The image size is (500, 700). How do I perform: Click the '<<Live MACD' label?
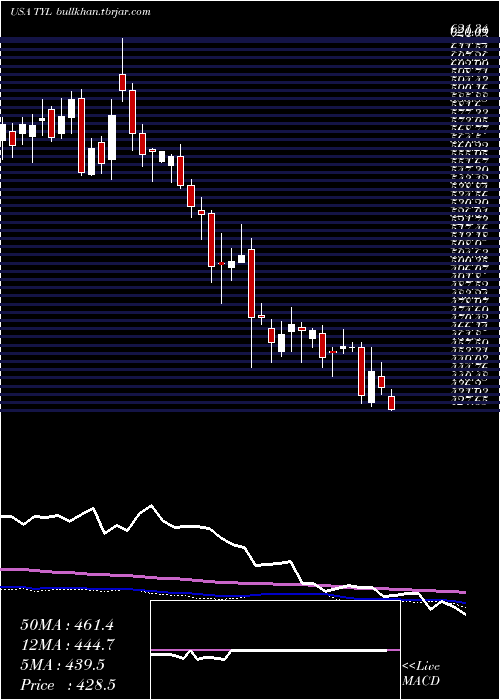point(421,674)
